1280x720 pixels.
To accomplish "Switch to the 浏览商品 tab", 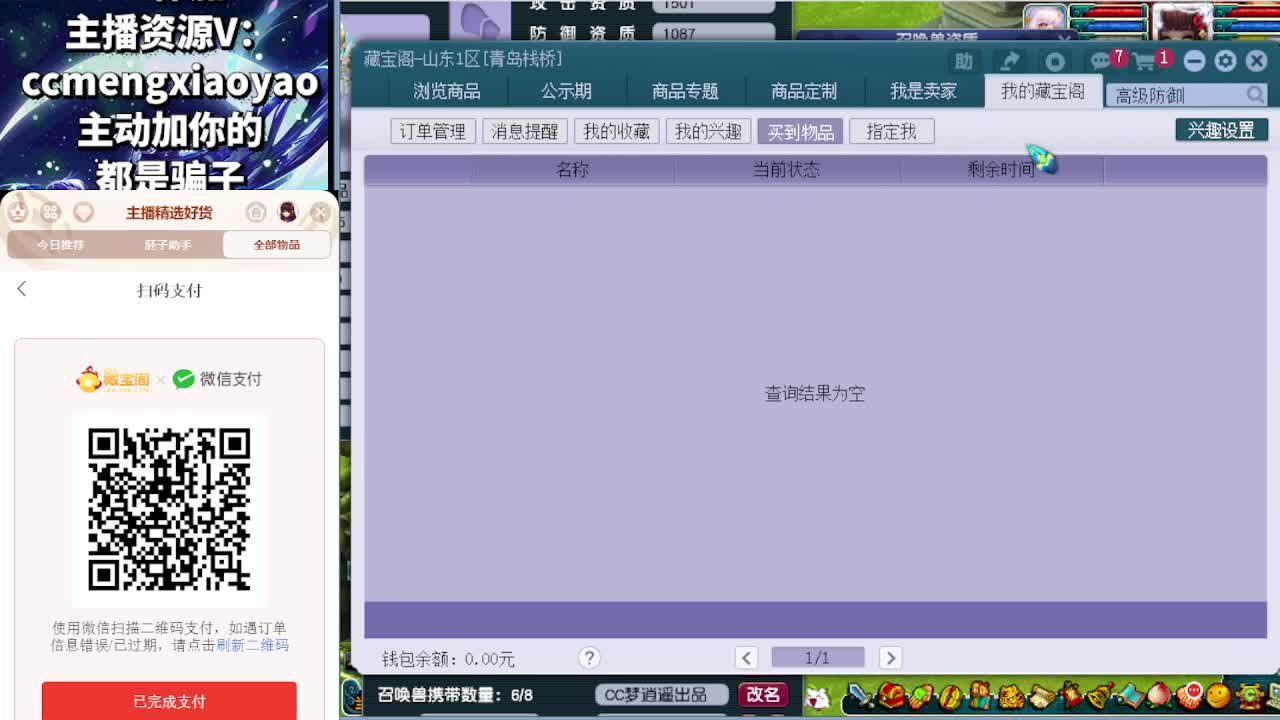I will coord(447,91).
